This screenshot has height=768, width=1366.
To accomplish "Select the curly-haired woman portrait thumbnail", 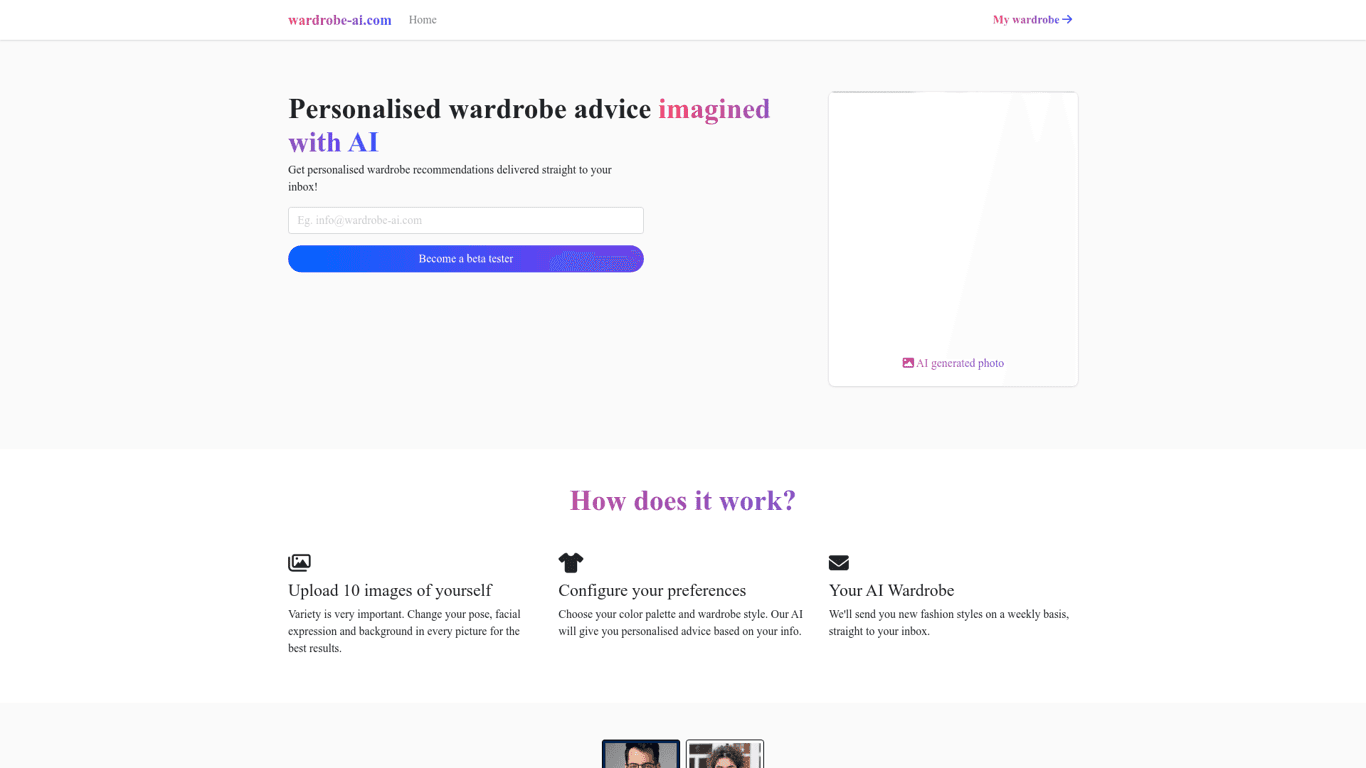I will click(724, 755).
